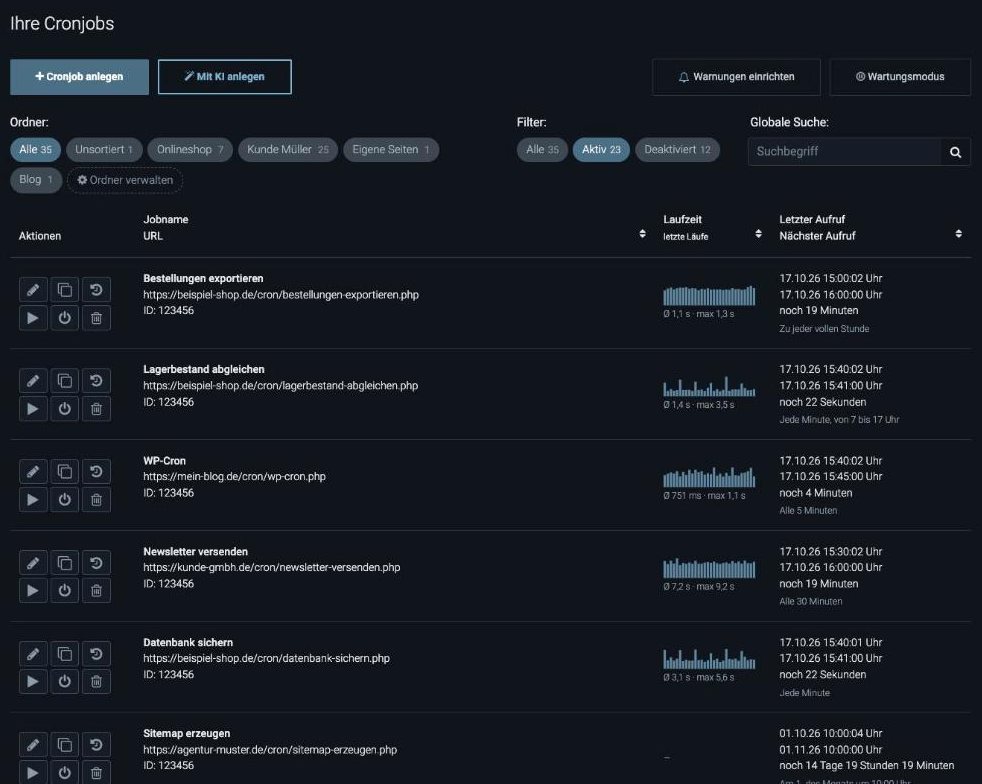Open the bestellungen-exportieren.php URL
The image size is (982, 784).
(x=281, y=294)
